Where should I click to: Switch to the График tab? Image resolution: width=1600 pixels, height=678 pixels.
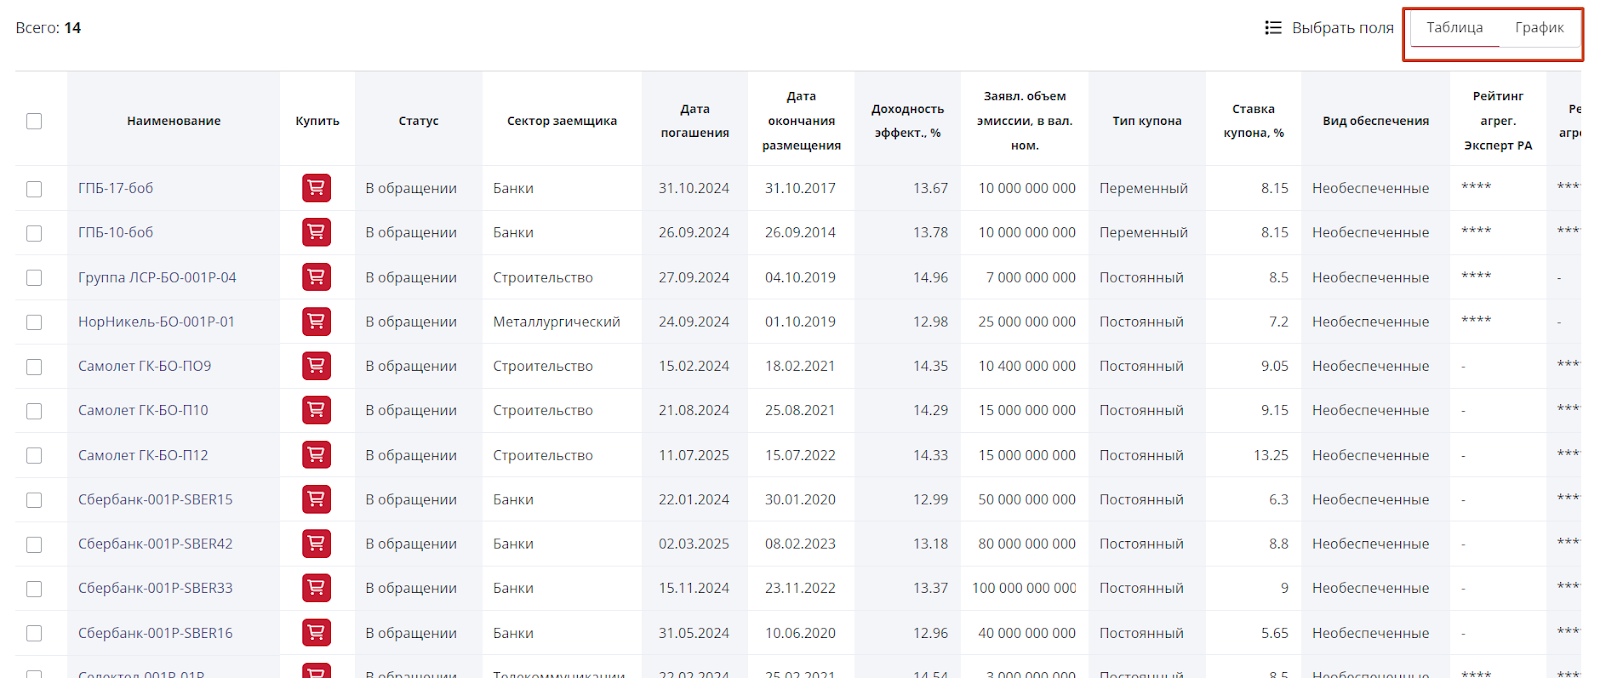click(x=1539, y=28)
